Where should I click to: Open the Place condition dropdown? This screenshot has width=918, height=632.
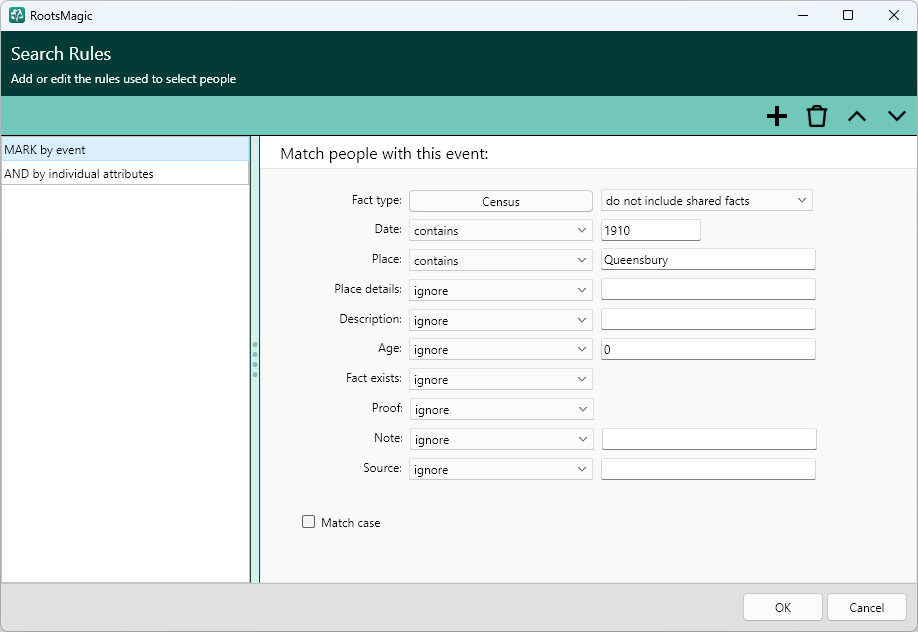(x=501, y=260)
